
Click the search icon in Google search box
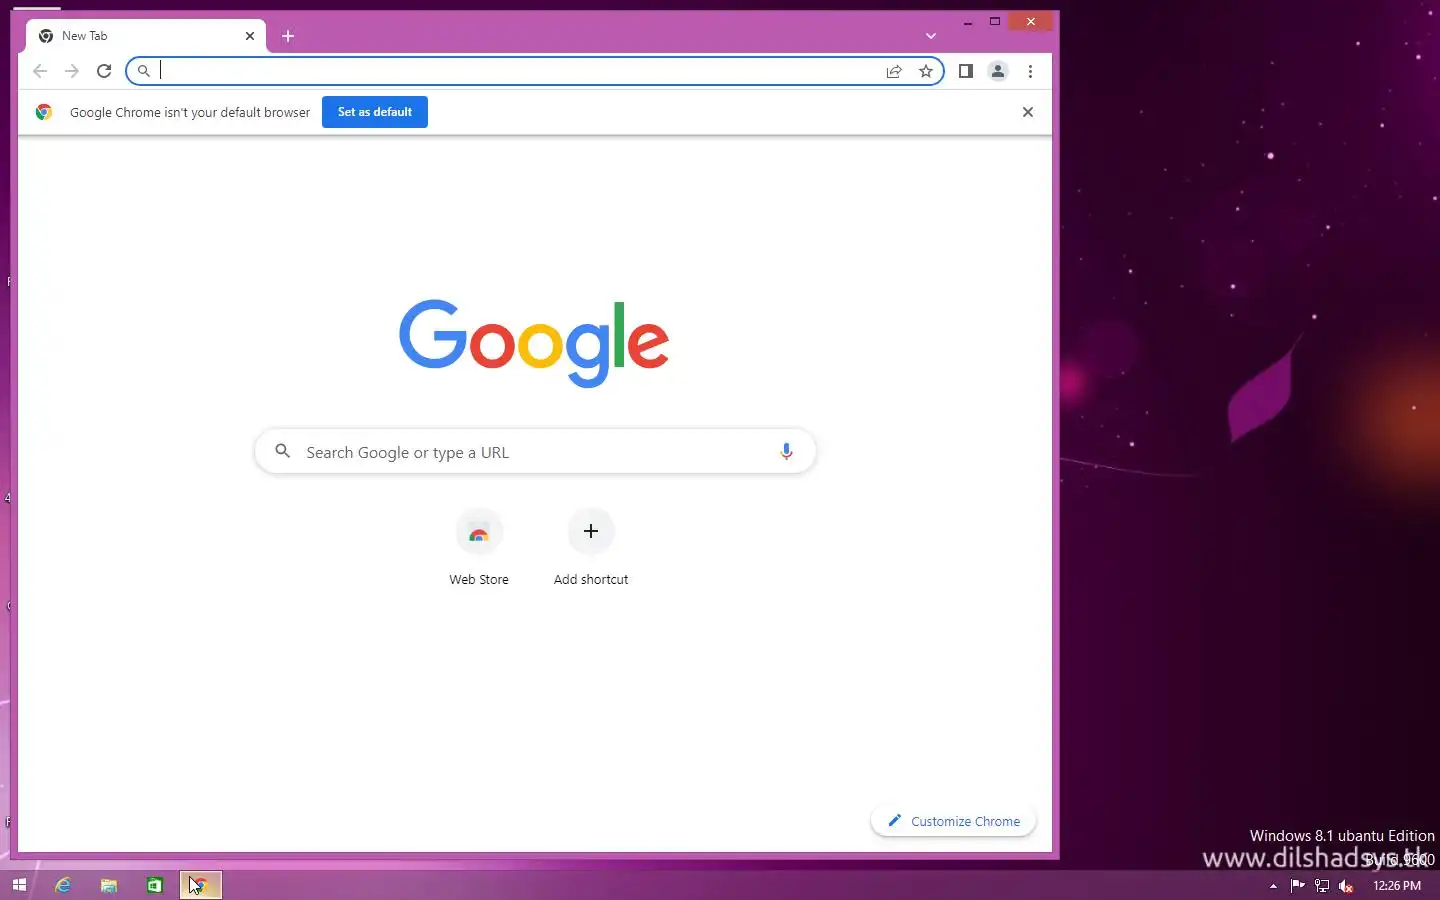click(283, 452)
